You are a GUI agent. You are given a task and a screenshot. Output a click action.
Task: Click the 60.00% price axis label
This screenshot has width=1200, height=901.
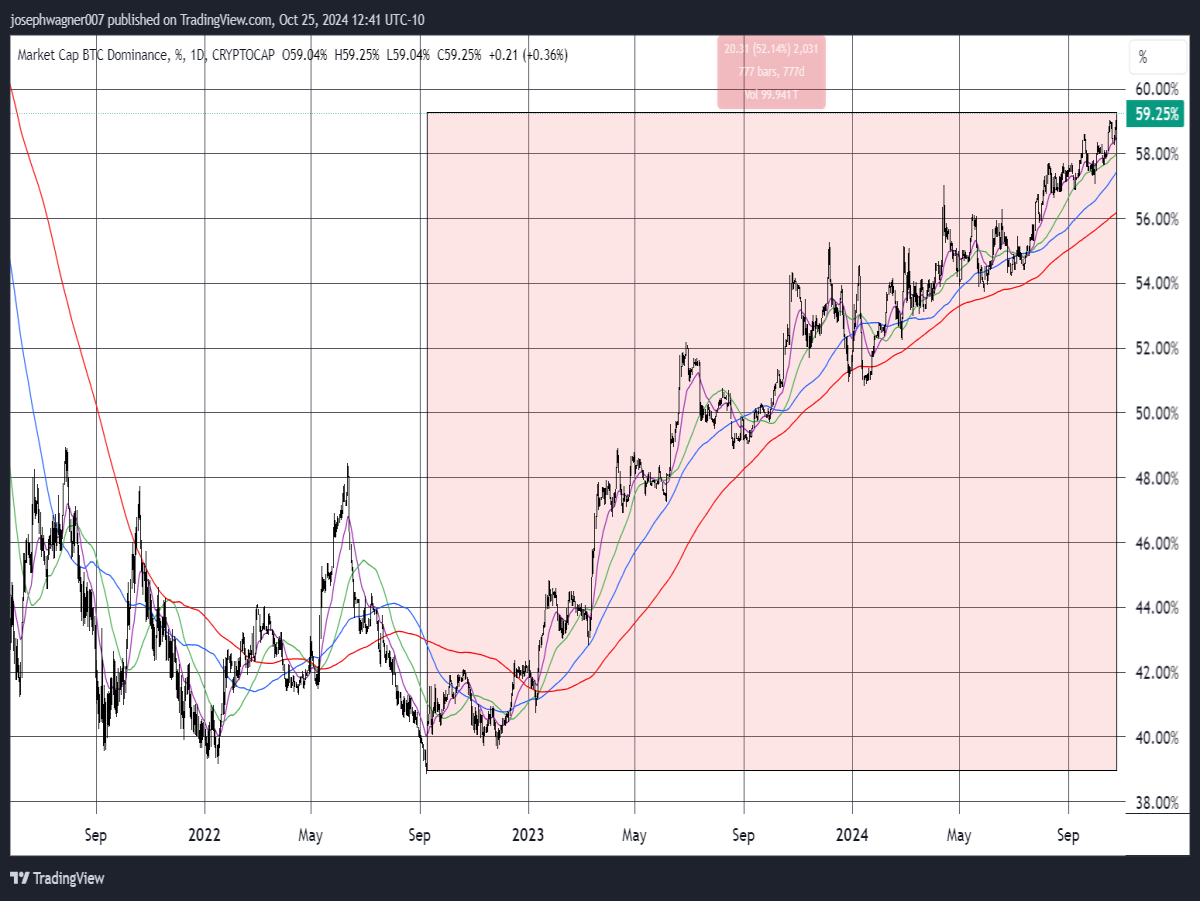(1157, 89)
